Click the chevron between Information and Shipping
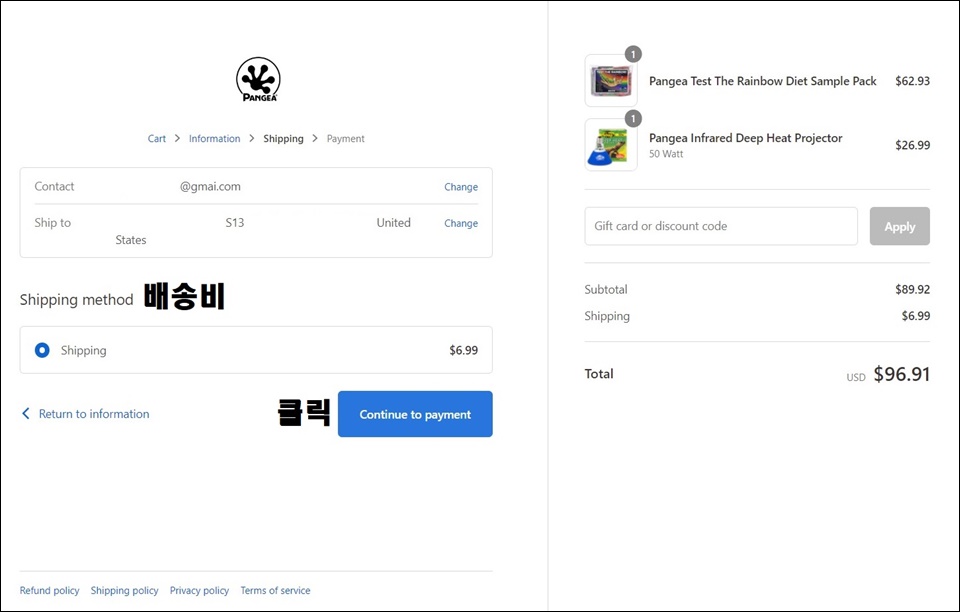The height and width of the screenshot is (612, 960). pos(252,138)
